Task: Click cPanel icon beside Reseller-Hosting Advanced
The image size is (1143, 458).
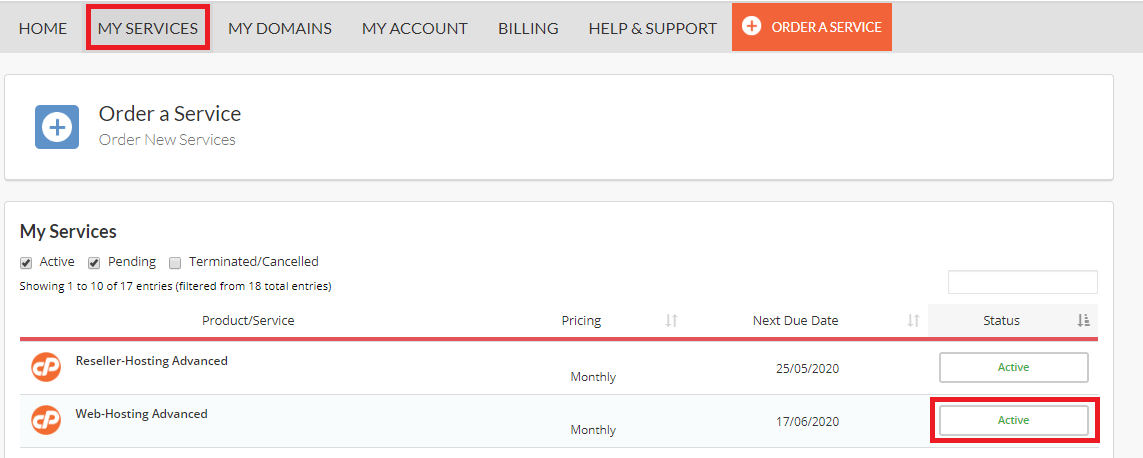Action: (x=46, y=366)
